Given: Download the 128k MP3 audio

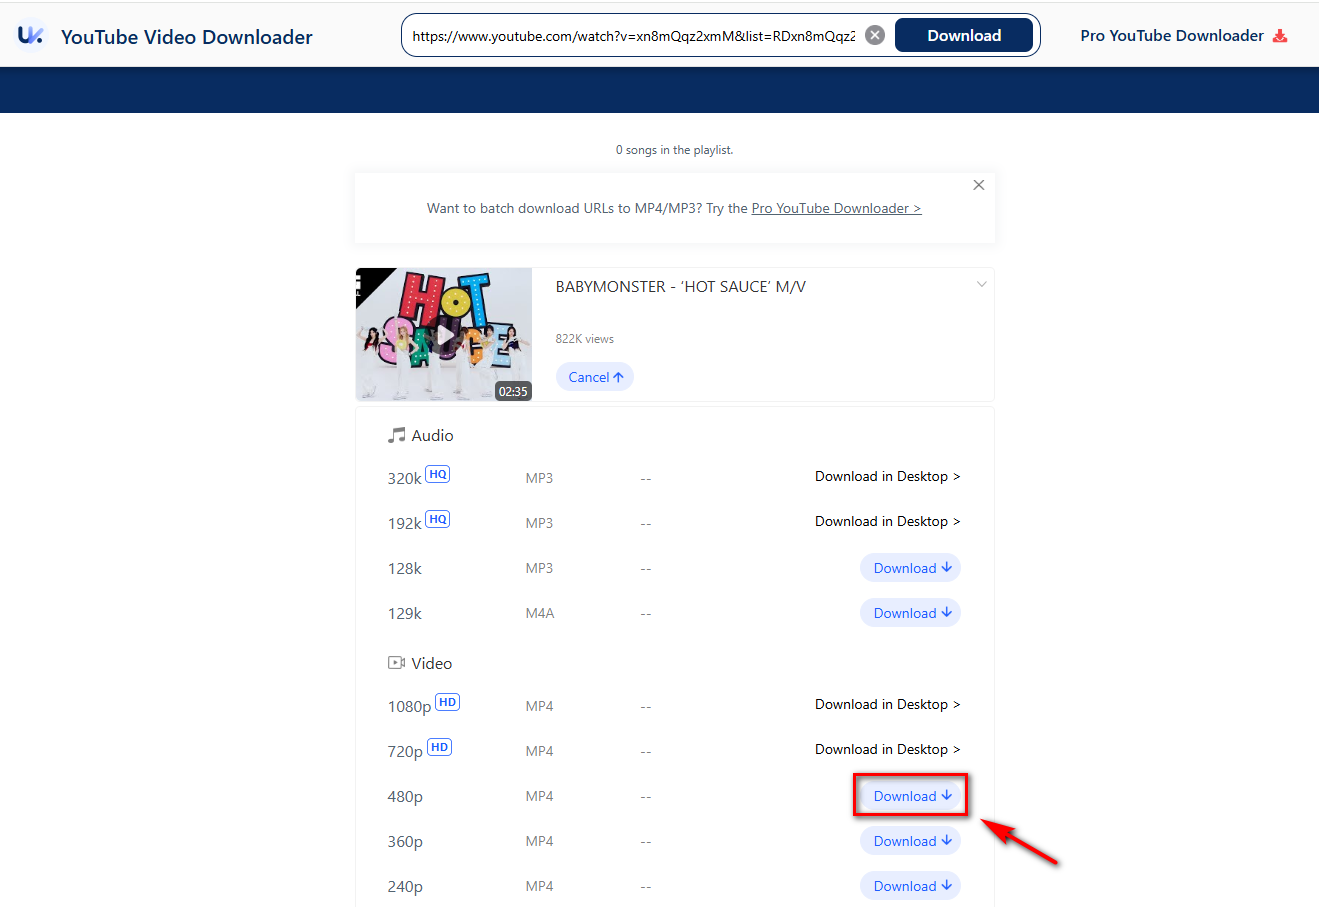Looking at the screenshot, I should pos(910,568).
